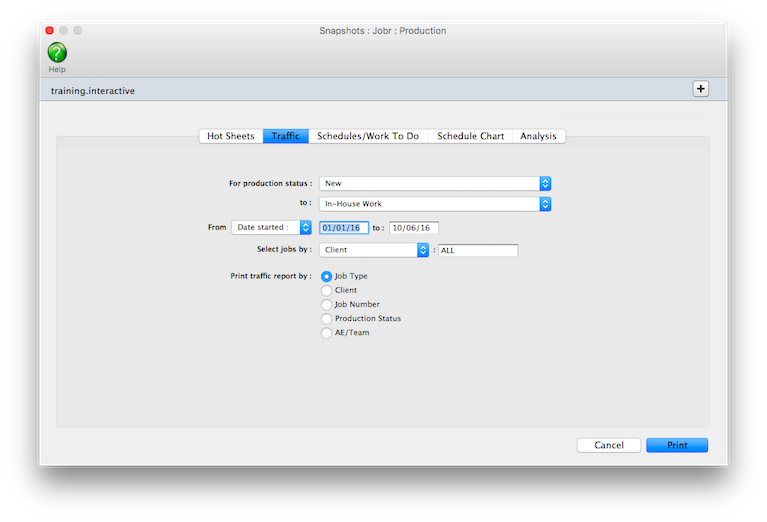Click the plus button beside training.interactive
This screenshot has width=767, height=522.
(x=700, y=89)
